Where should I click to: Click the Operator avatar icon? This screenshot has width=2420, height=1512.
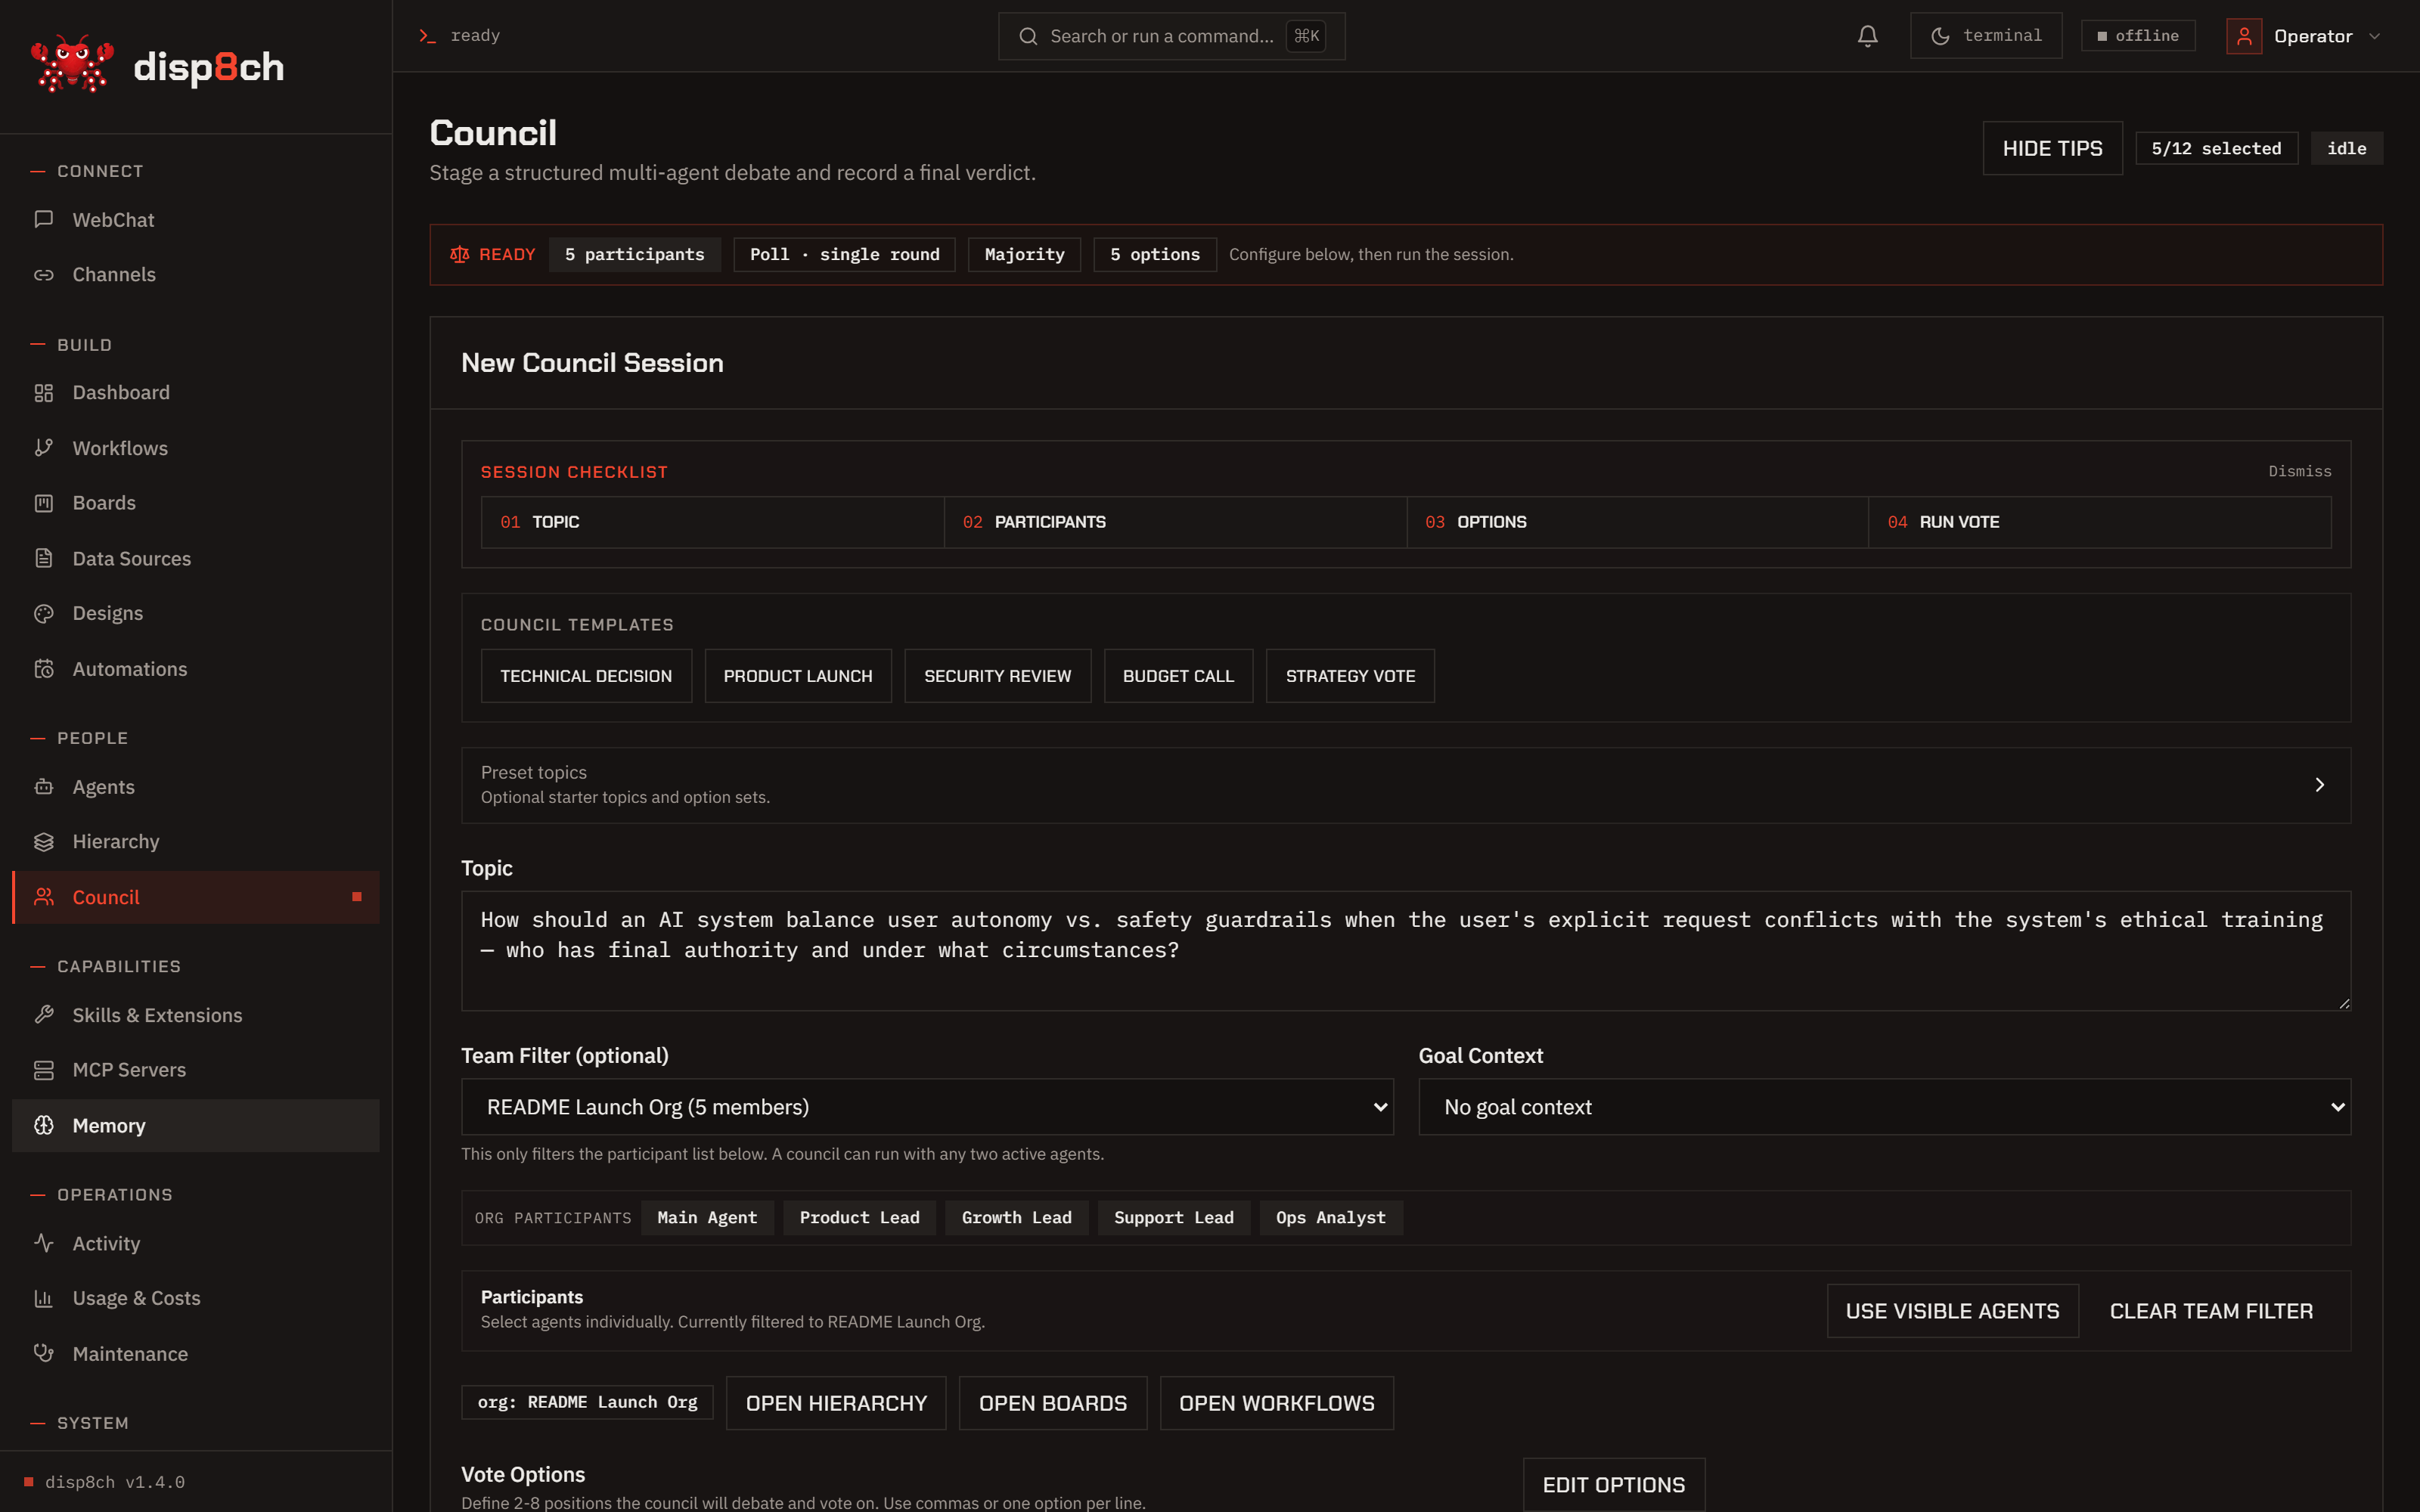2244,36
